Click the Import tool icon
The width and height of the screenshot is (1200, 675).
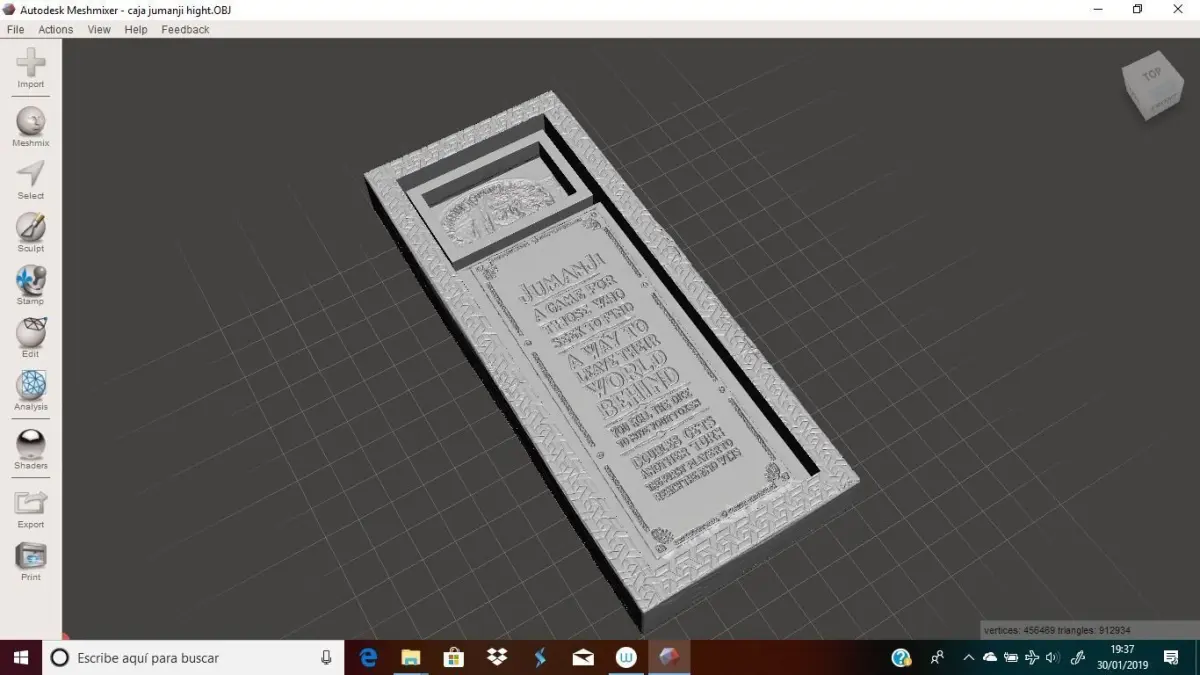tap(31, 63)
